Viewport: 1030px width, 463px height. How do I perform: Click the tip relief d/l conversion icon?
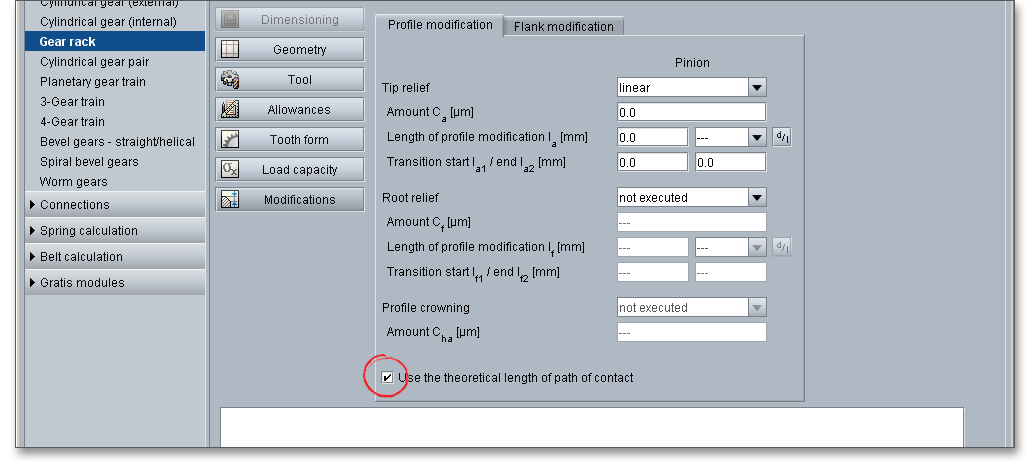pyautogui.click(x=782, y=137)
